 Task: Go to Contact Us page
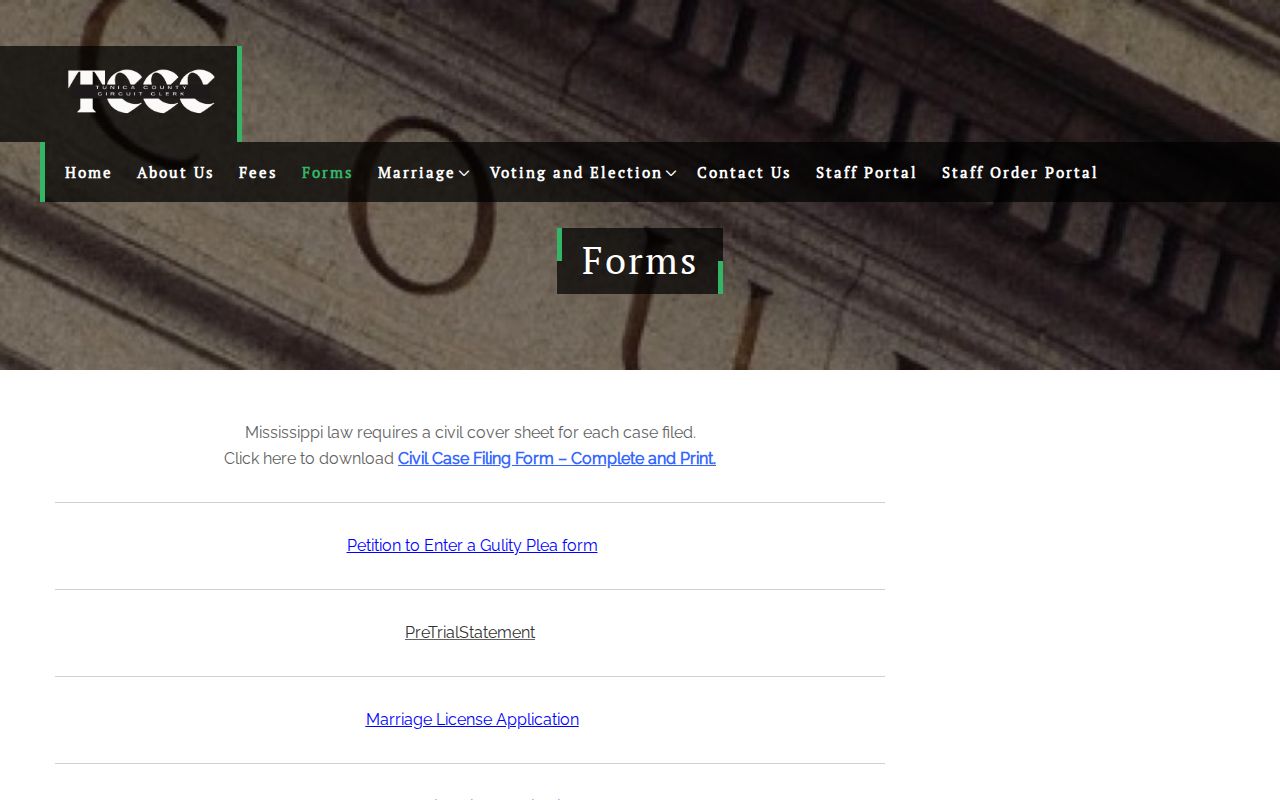tap(744, 173)
